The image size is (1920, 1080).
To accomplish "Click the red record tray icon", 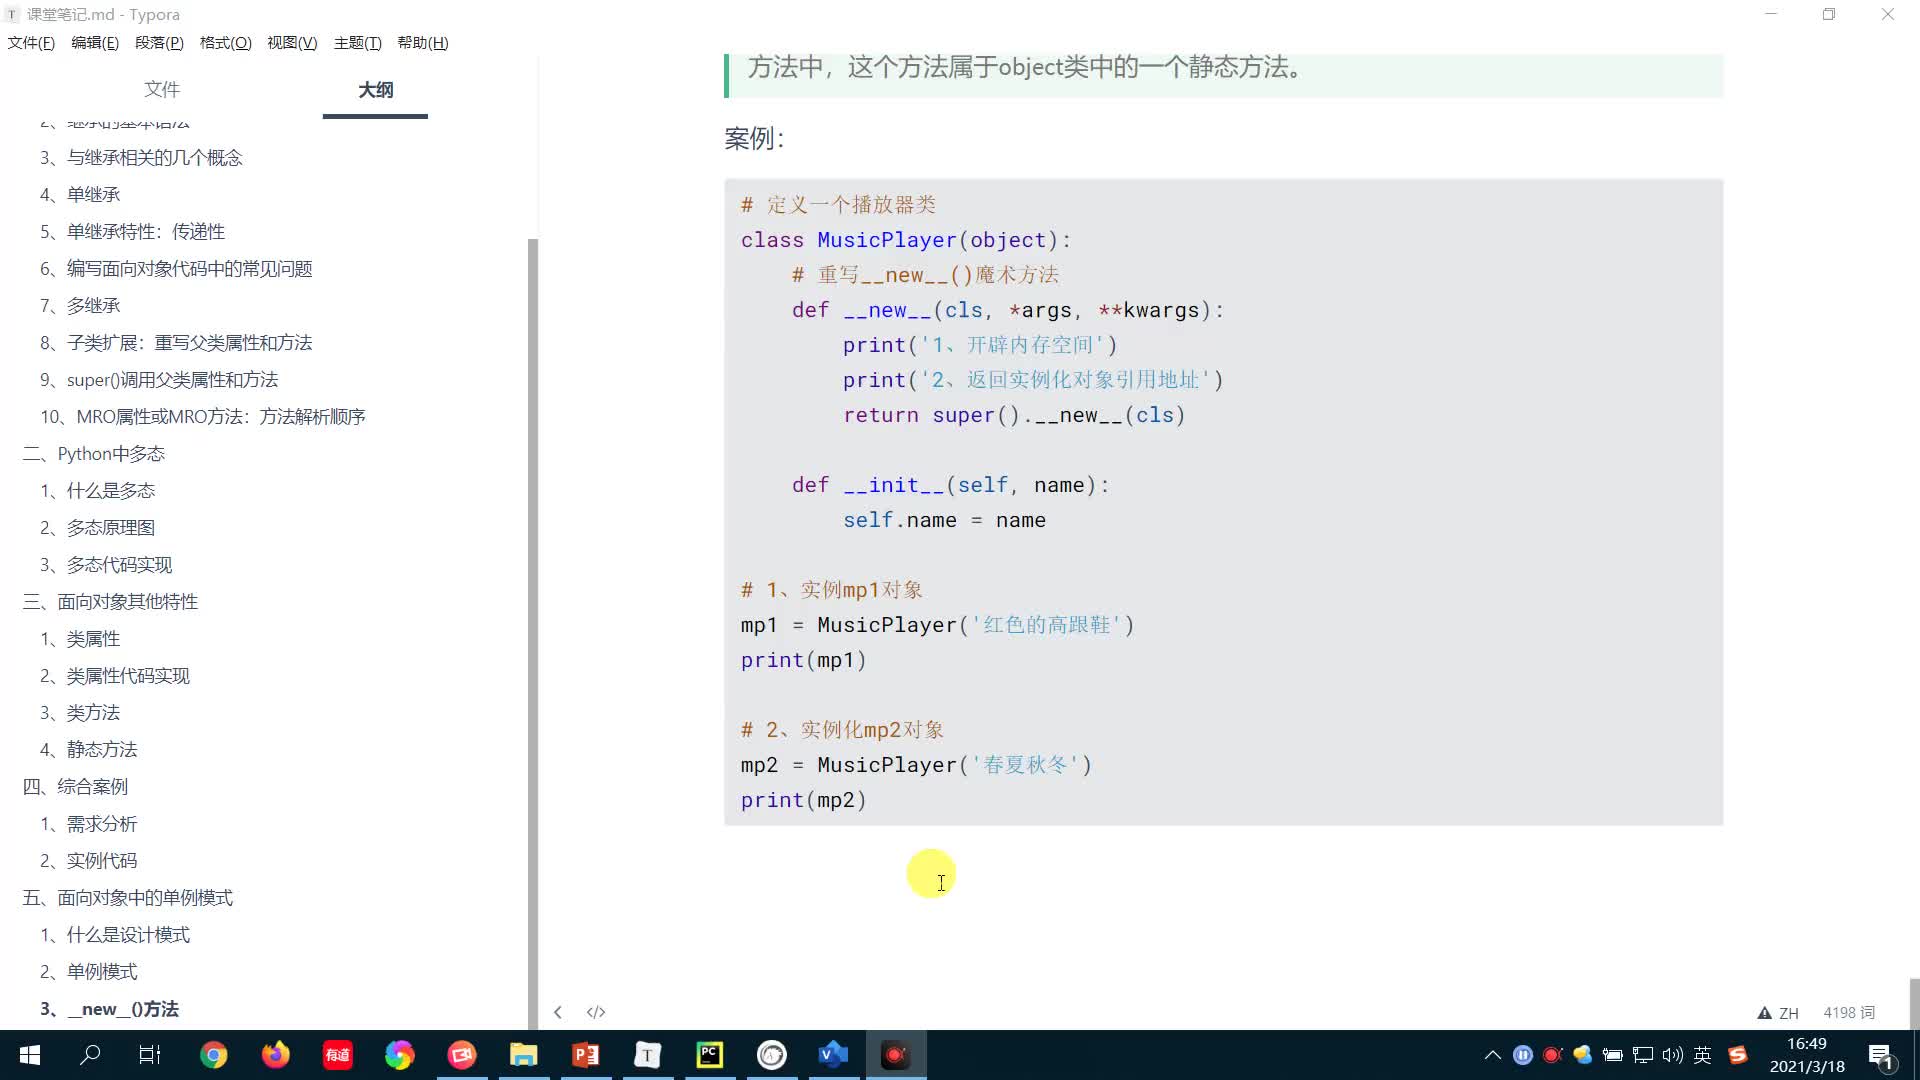I will click(x=1553, y=1055).
